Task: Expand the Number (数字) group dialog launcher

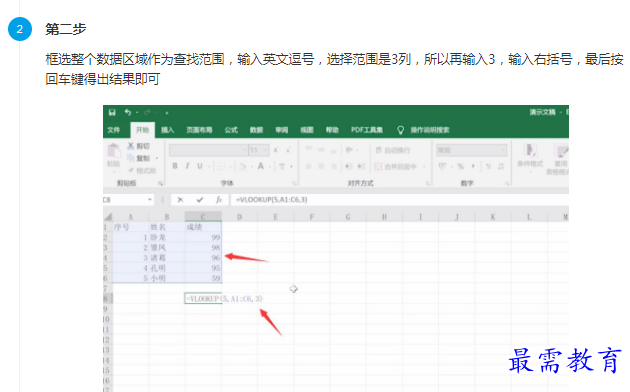Action: pyautogui.click(x=507, y=184)
